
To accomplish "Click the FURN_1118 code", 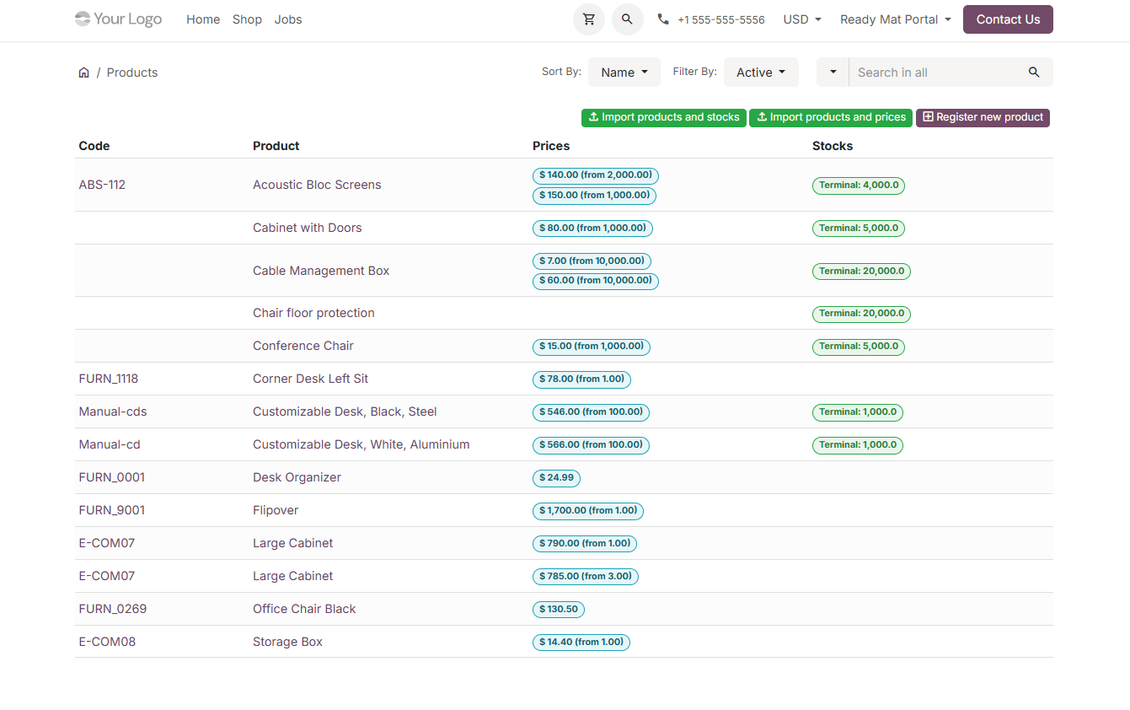I will tap(108, 378).
